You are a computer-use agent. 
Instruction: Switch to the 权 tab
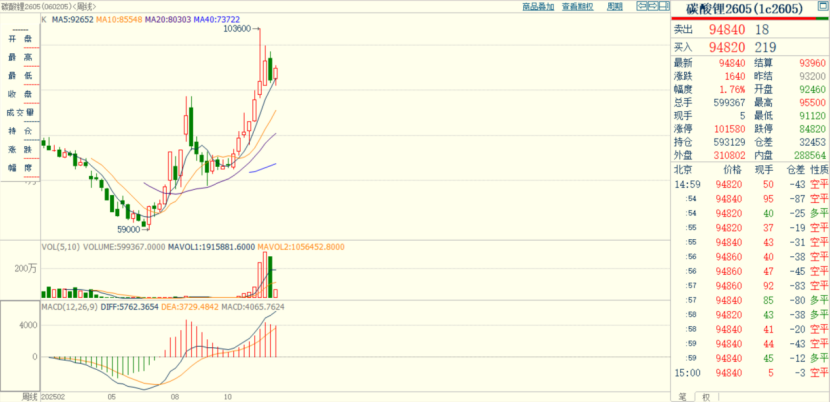(x=706, y=397)
